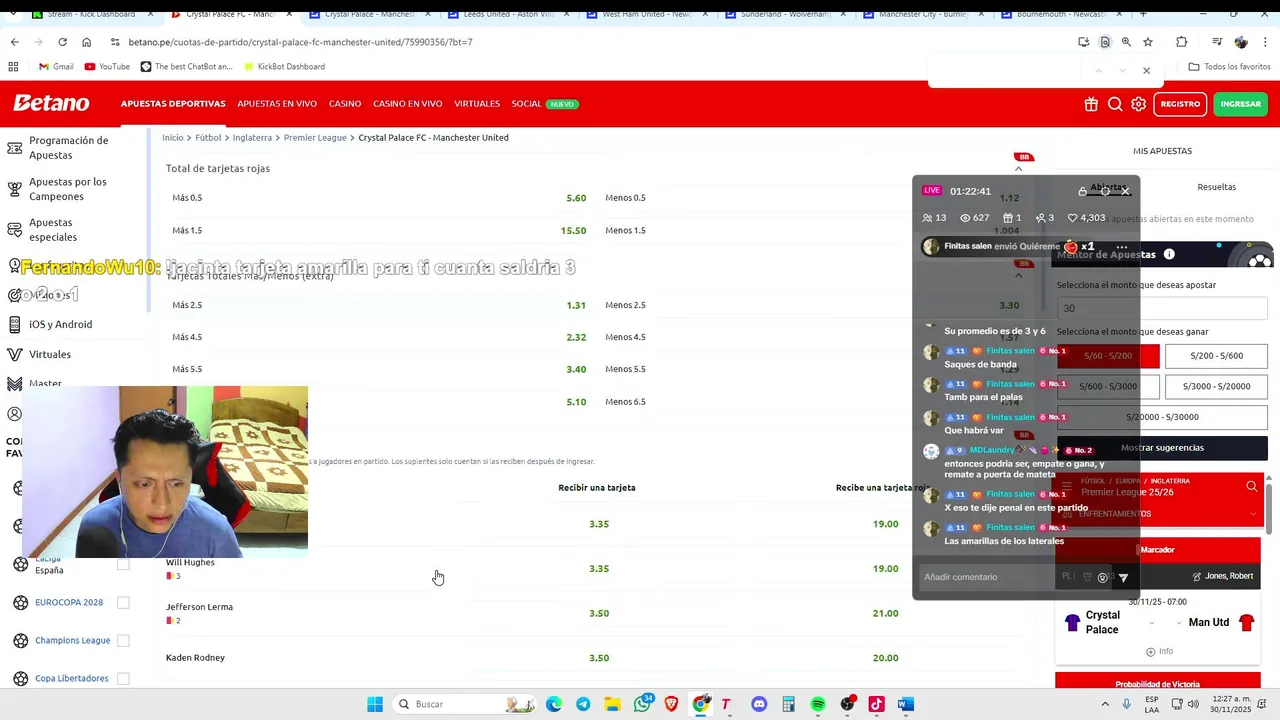Viewport: 1280px width, 720px height.
Task: Select the S/3000 - S/20000 win amount option
Action: (x=1215, y=386)
